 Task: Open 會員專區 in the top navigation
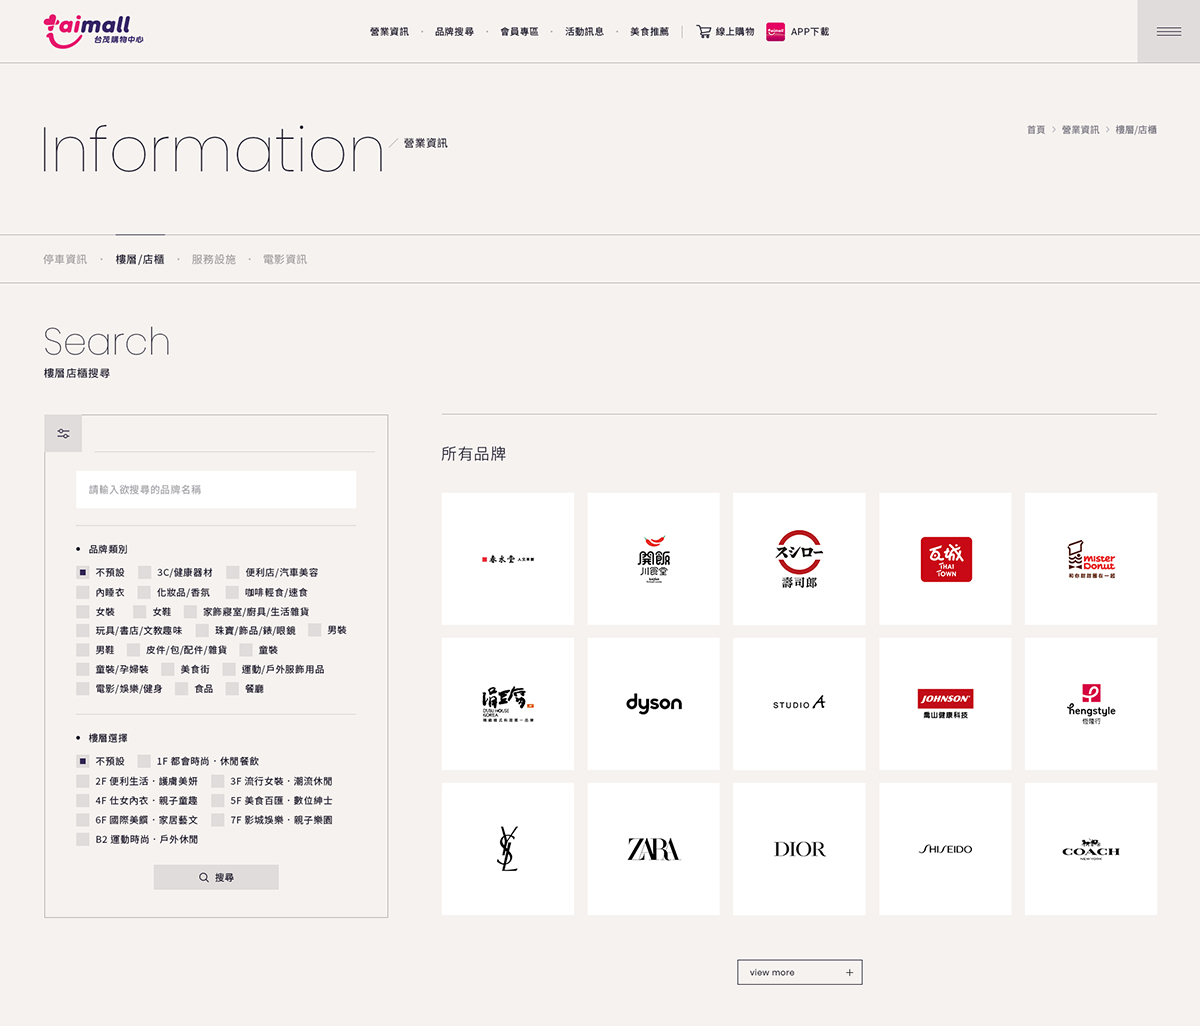pos(519,32)
